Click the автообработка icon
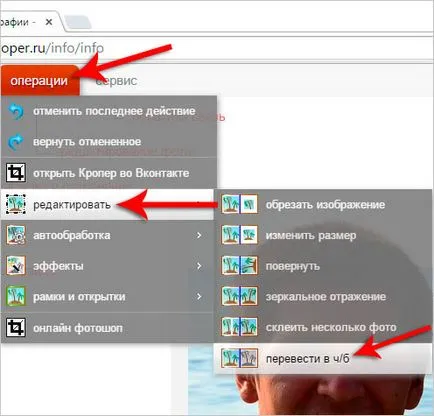Viewport: 434px width, 416px height. (x=16, y=235)
